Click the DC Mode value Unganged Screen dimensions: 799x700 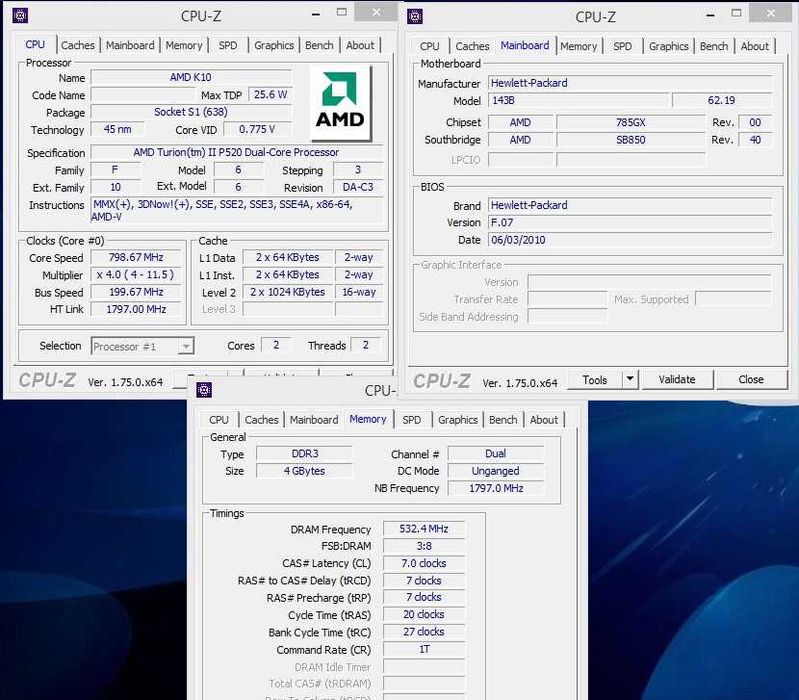coord(496,471)
